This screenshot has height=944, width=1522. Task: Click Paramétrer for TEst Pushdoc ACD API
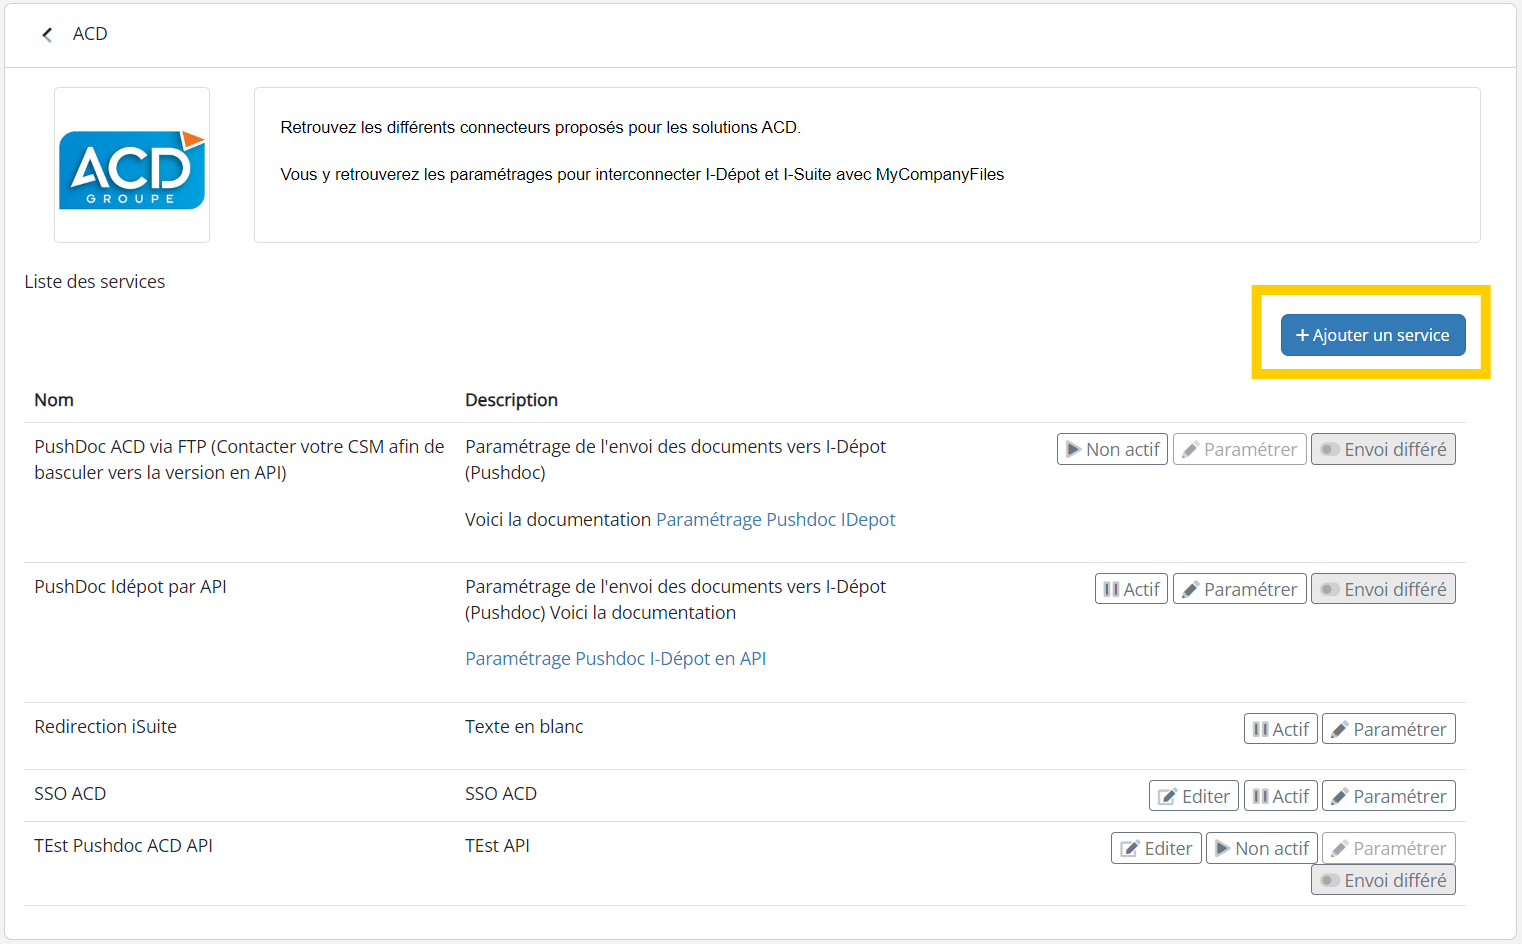(1388, 849)
